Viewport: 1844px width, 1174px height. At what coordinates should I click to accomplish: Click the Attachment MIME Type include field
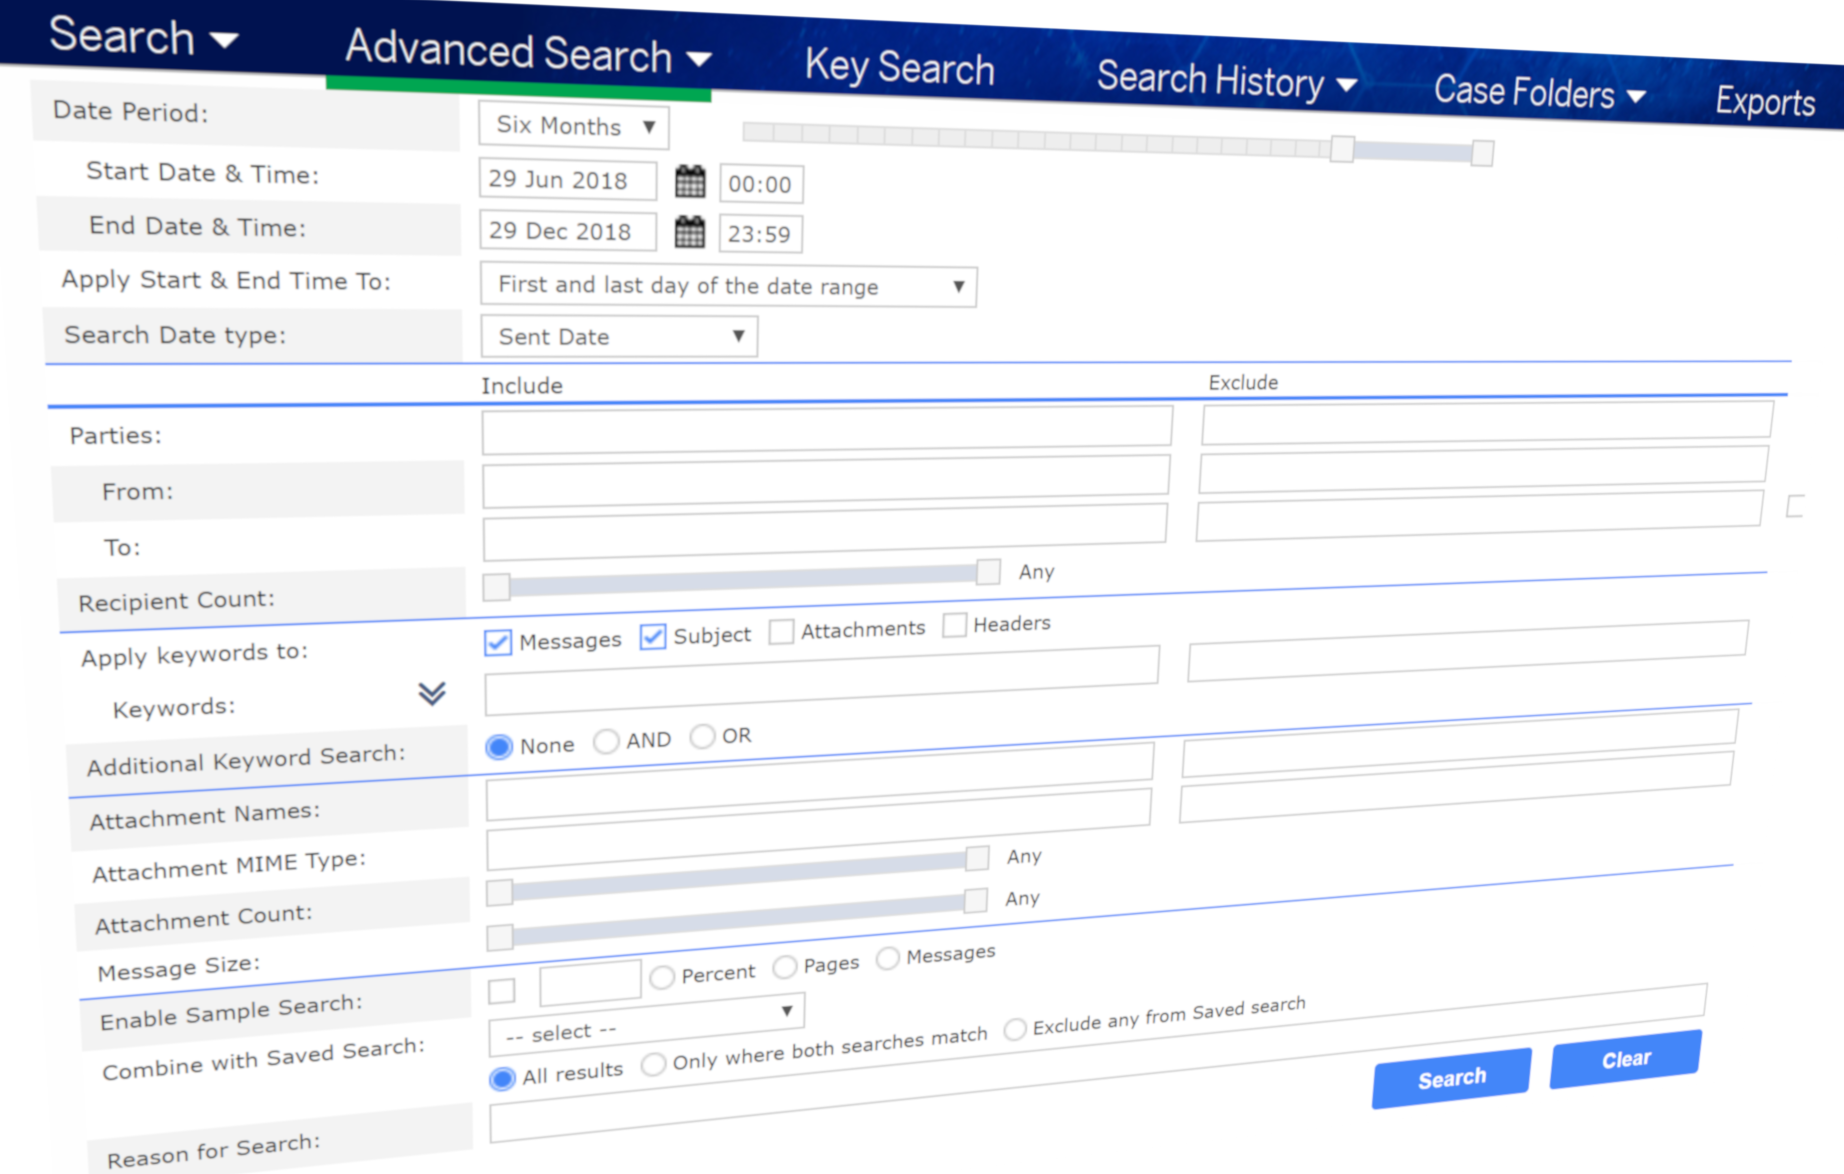[x=818, y=830]
